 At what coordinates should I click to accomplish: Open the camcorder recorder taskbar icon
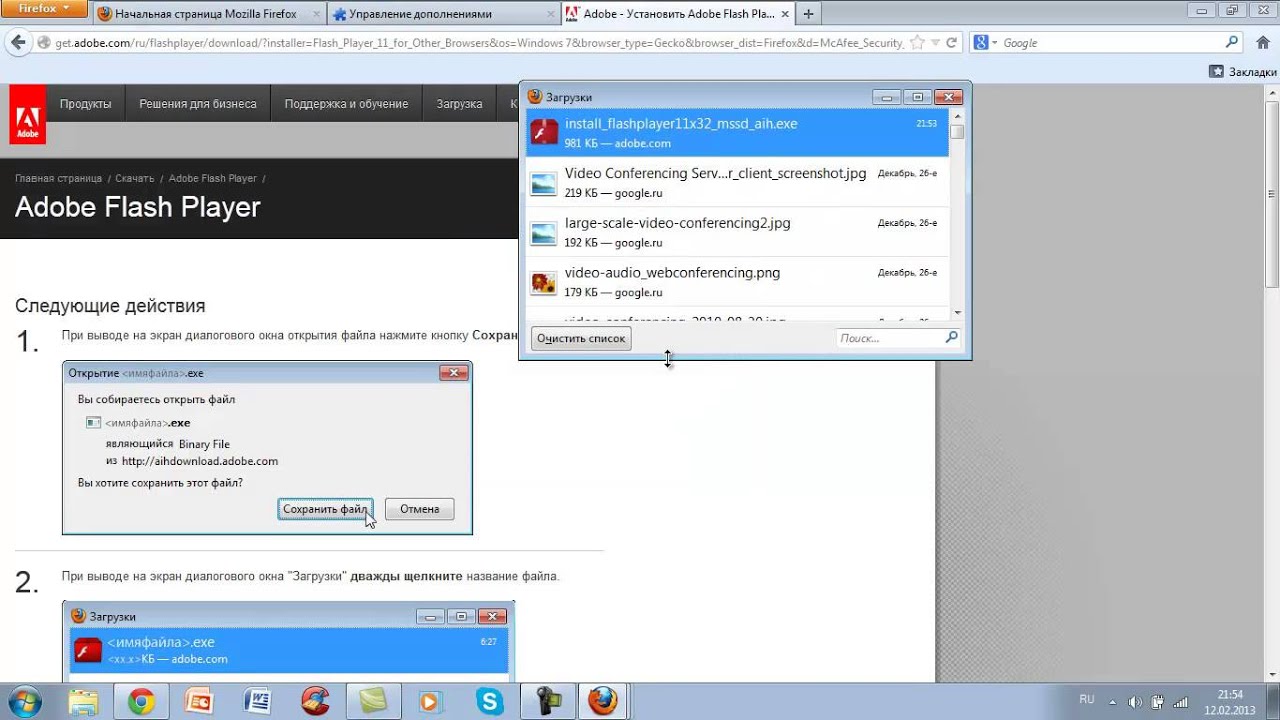(548, 702)
